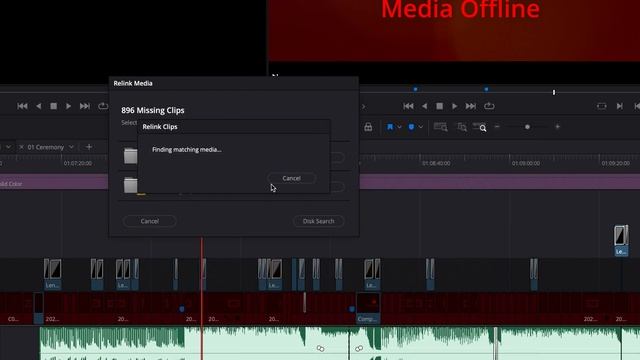640x360 pixels.
Task: Click the right blue marker on the viewer scrub bar
Action: (x=486, y=89)
